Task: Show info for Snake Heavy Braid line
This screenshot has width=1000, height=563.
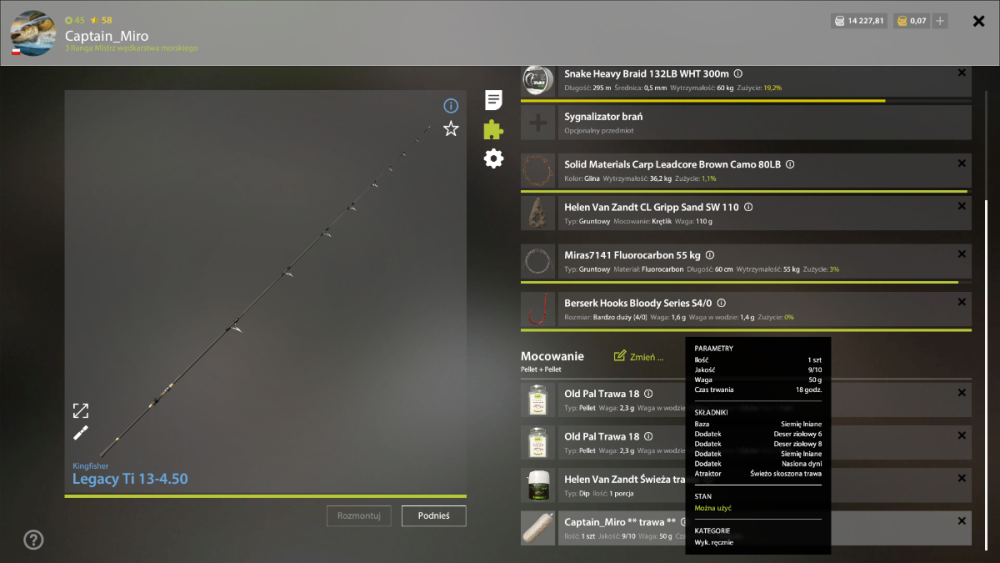Action: pos(738,74)
